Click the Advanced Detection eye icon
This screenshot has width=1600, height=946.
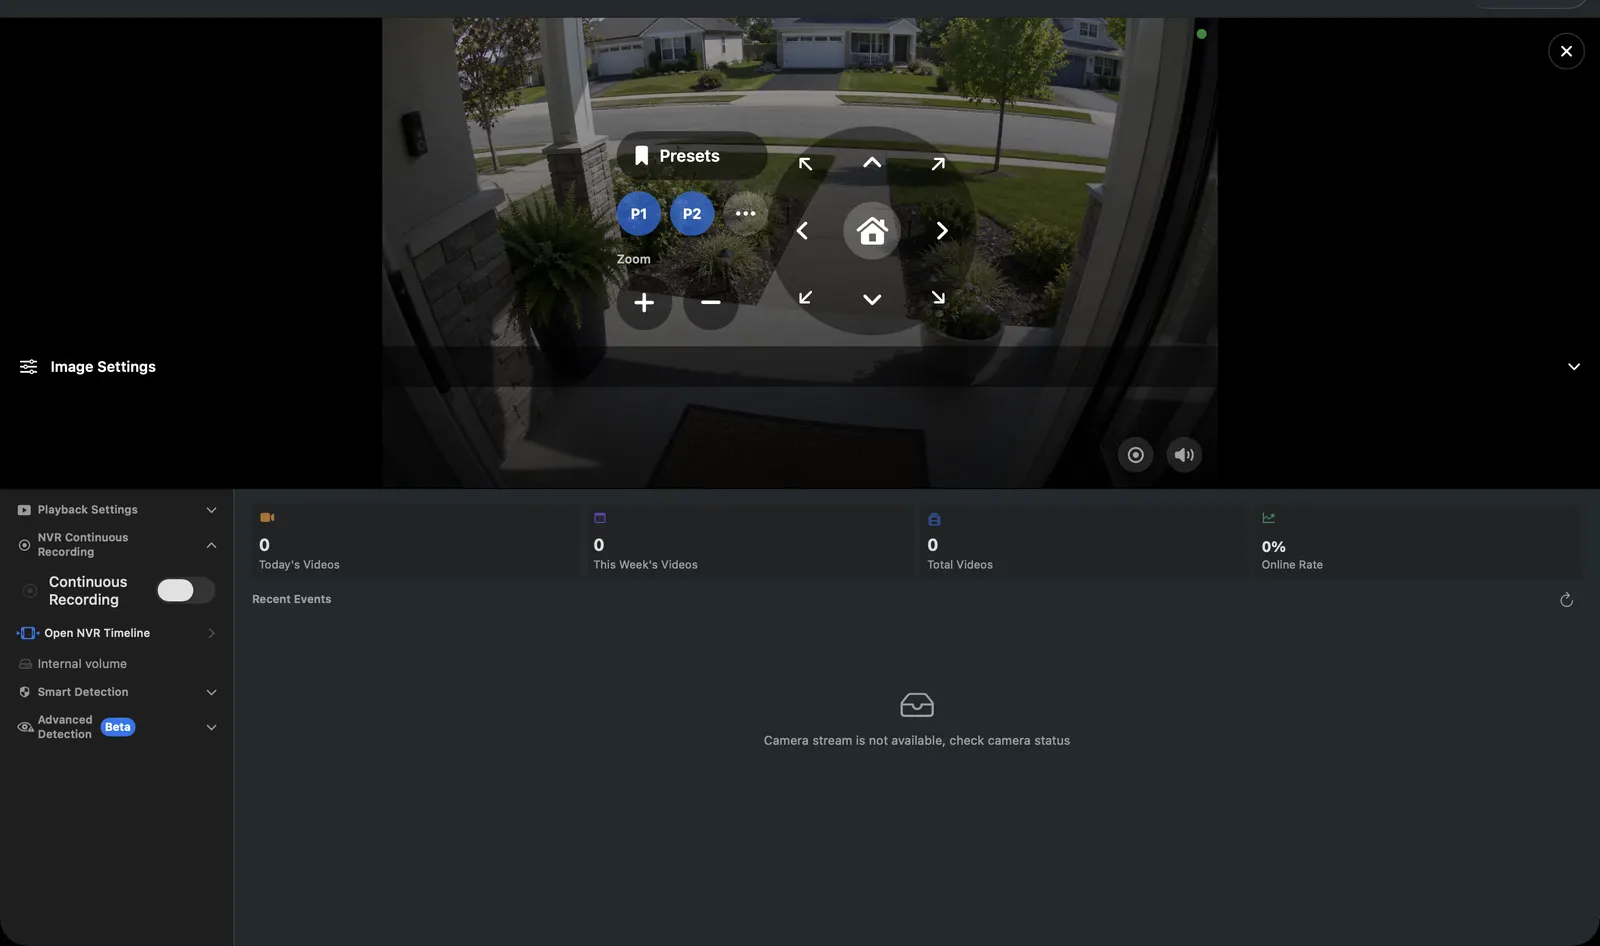(26, 727)
